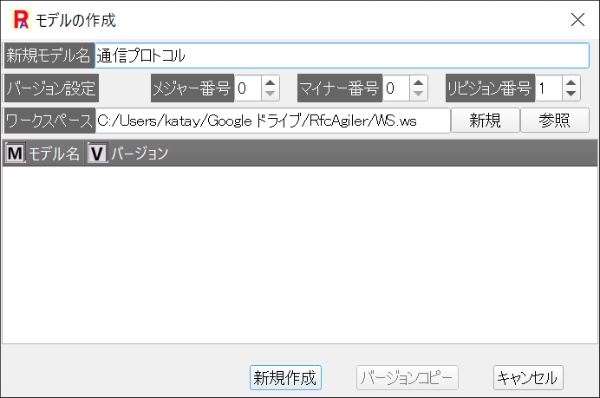Click the バージョンコピー button

[x=407, y=378]
